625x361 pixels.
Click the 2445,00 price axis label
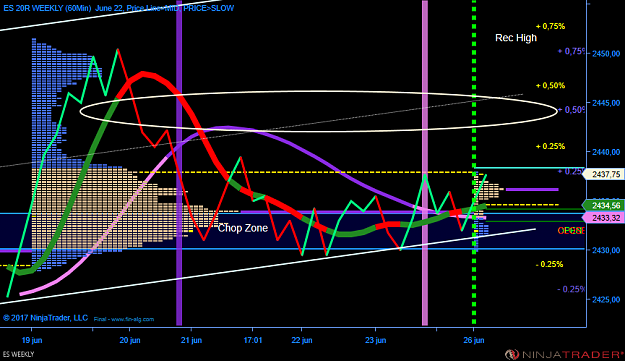[x=606, y=103]
